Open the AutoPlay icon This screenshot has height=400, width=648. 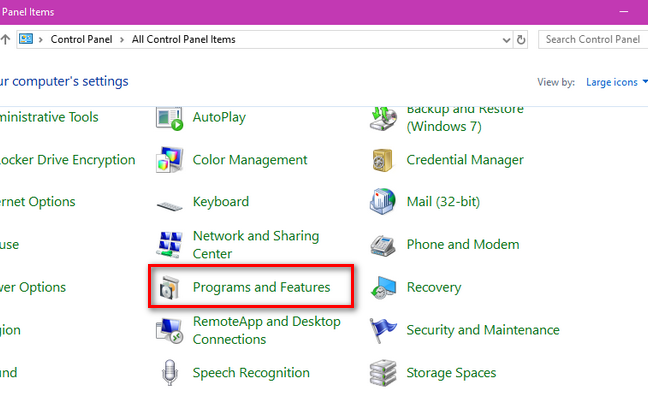click(x=169, y=119)
